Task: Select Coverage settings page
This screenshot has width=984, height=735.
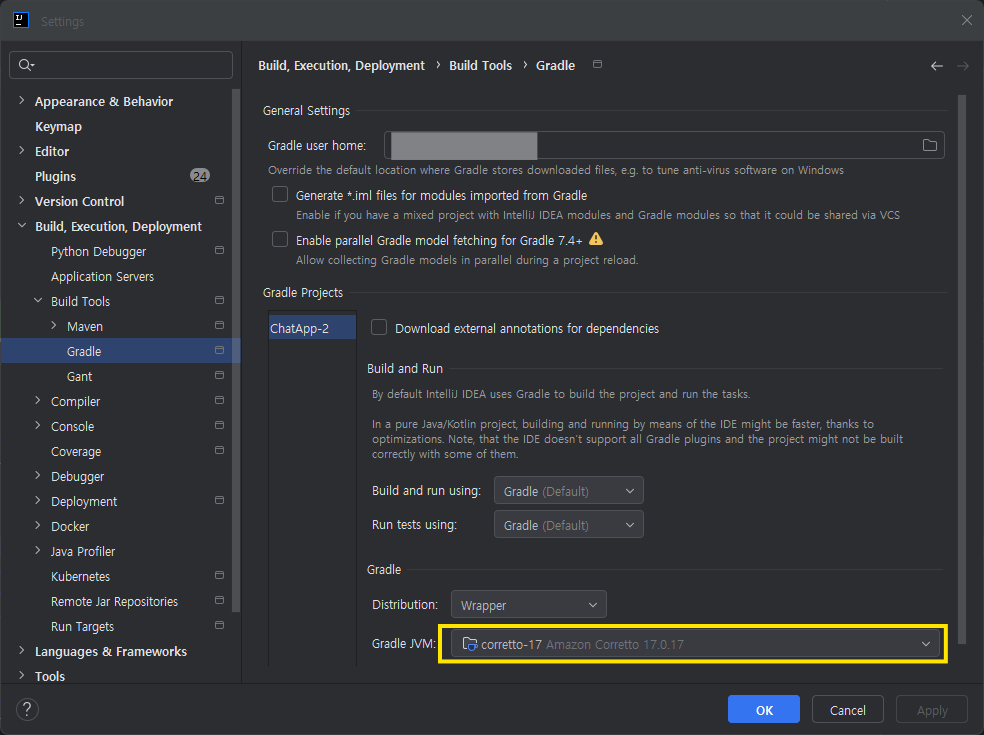Action: click(x=76, y=452)
